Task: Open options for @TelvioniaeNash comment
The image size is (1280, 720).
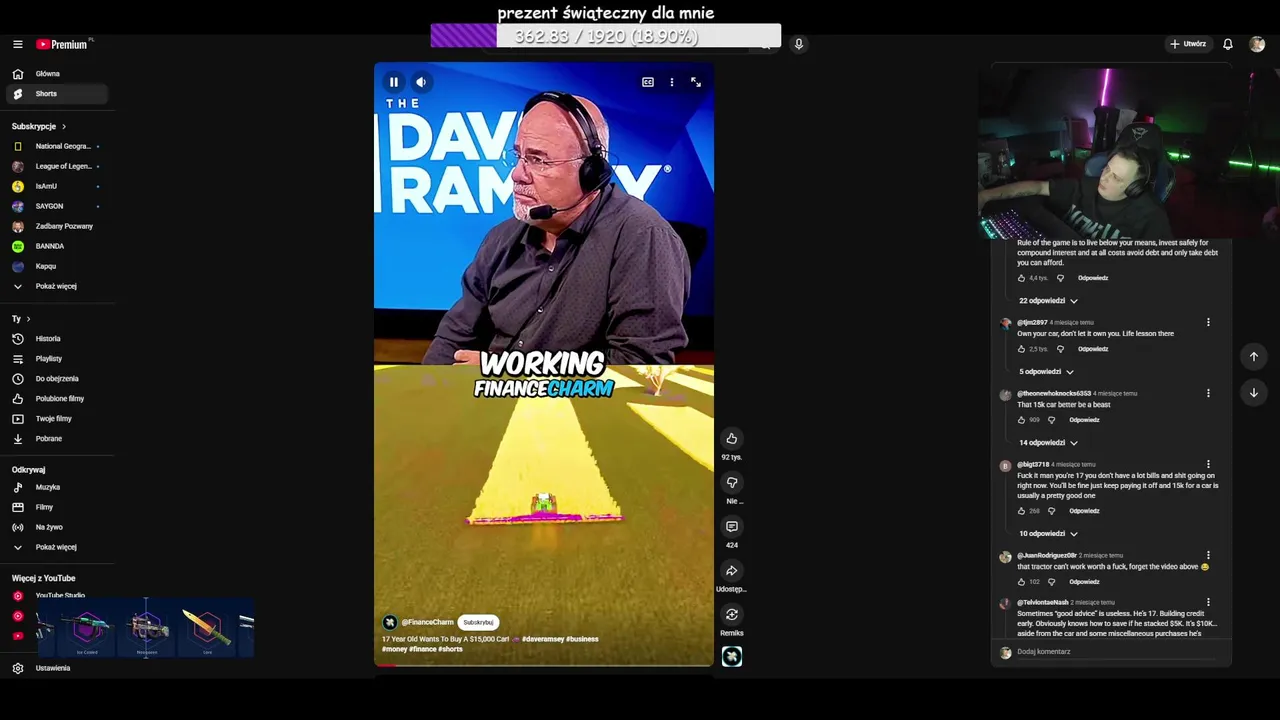Action: pyautogui.click(x=1208, y=603)
